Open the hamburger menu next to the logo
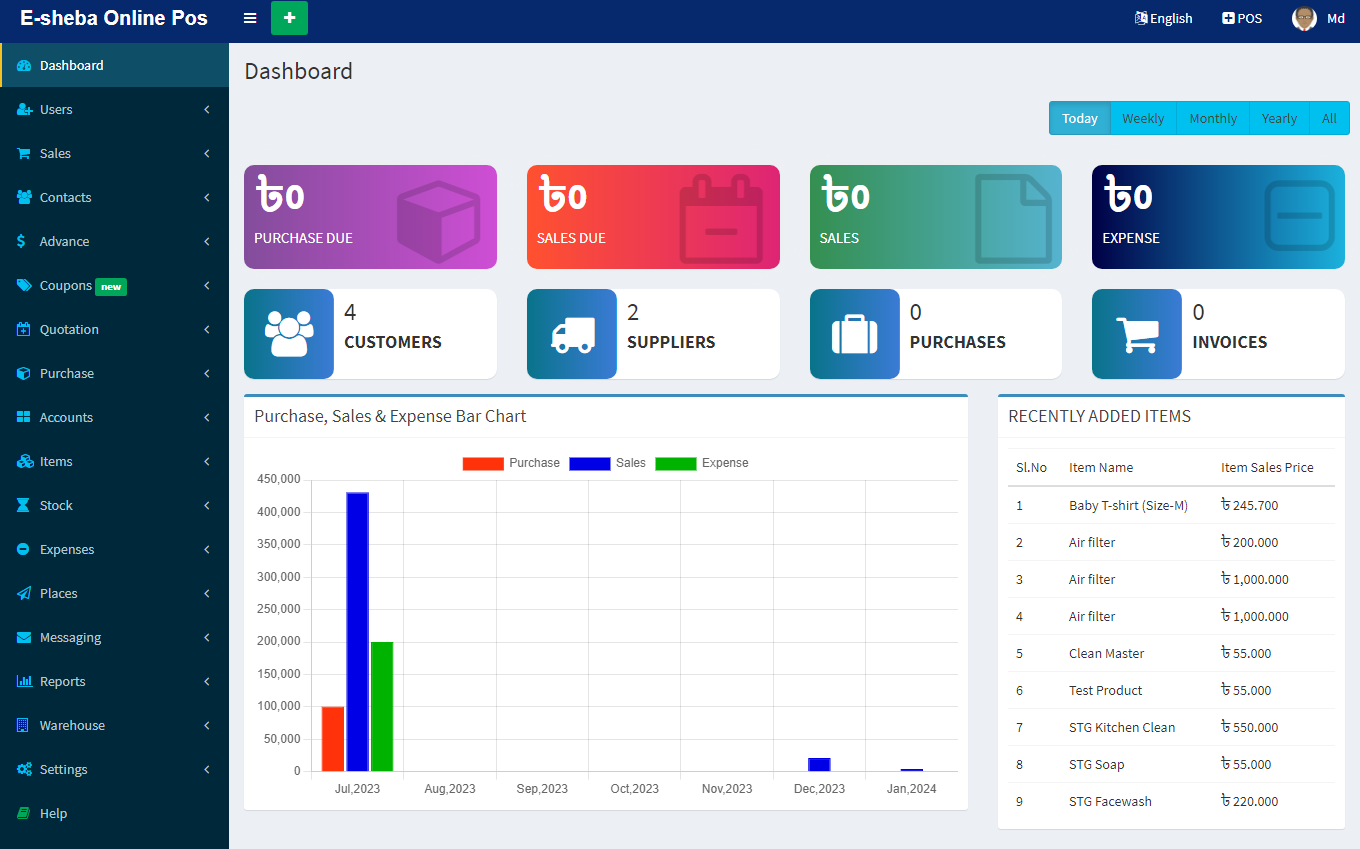Screen dimensions: 1360x849 pos(249,18)
